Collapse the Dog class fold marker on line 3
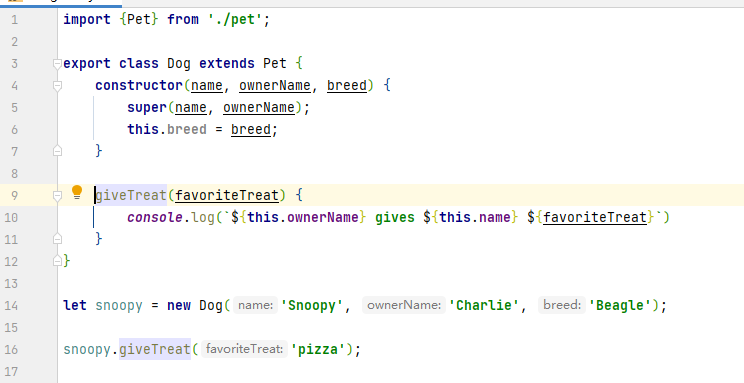This screenshot has width=744, height=383. coord(57,64)
